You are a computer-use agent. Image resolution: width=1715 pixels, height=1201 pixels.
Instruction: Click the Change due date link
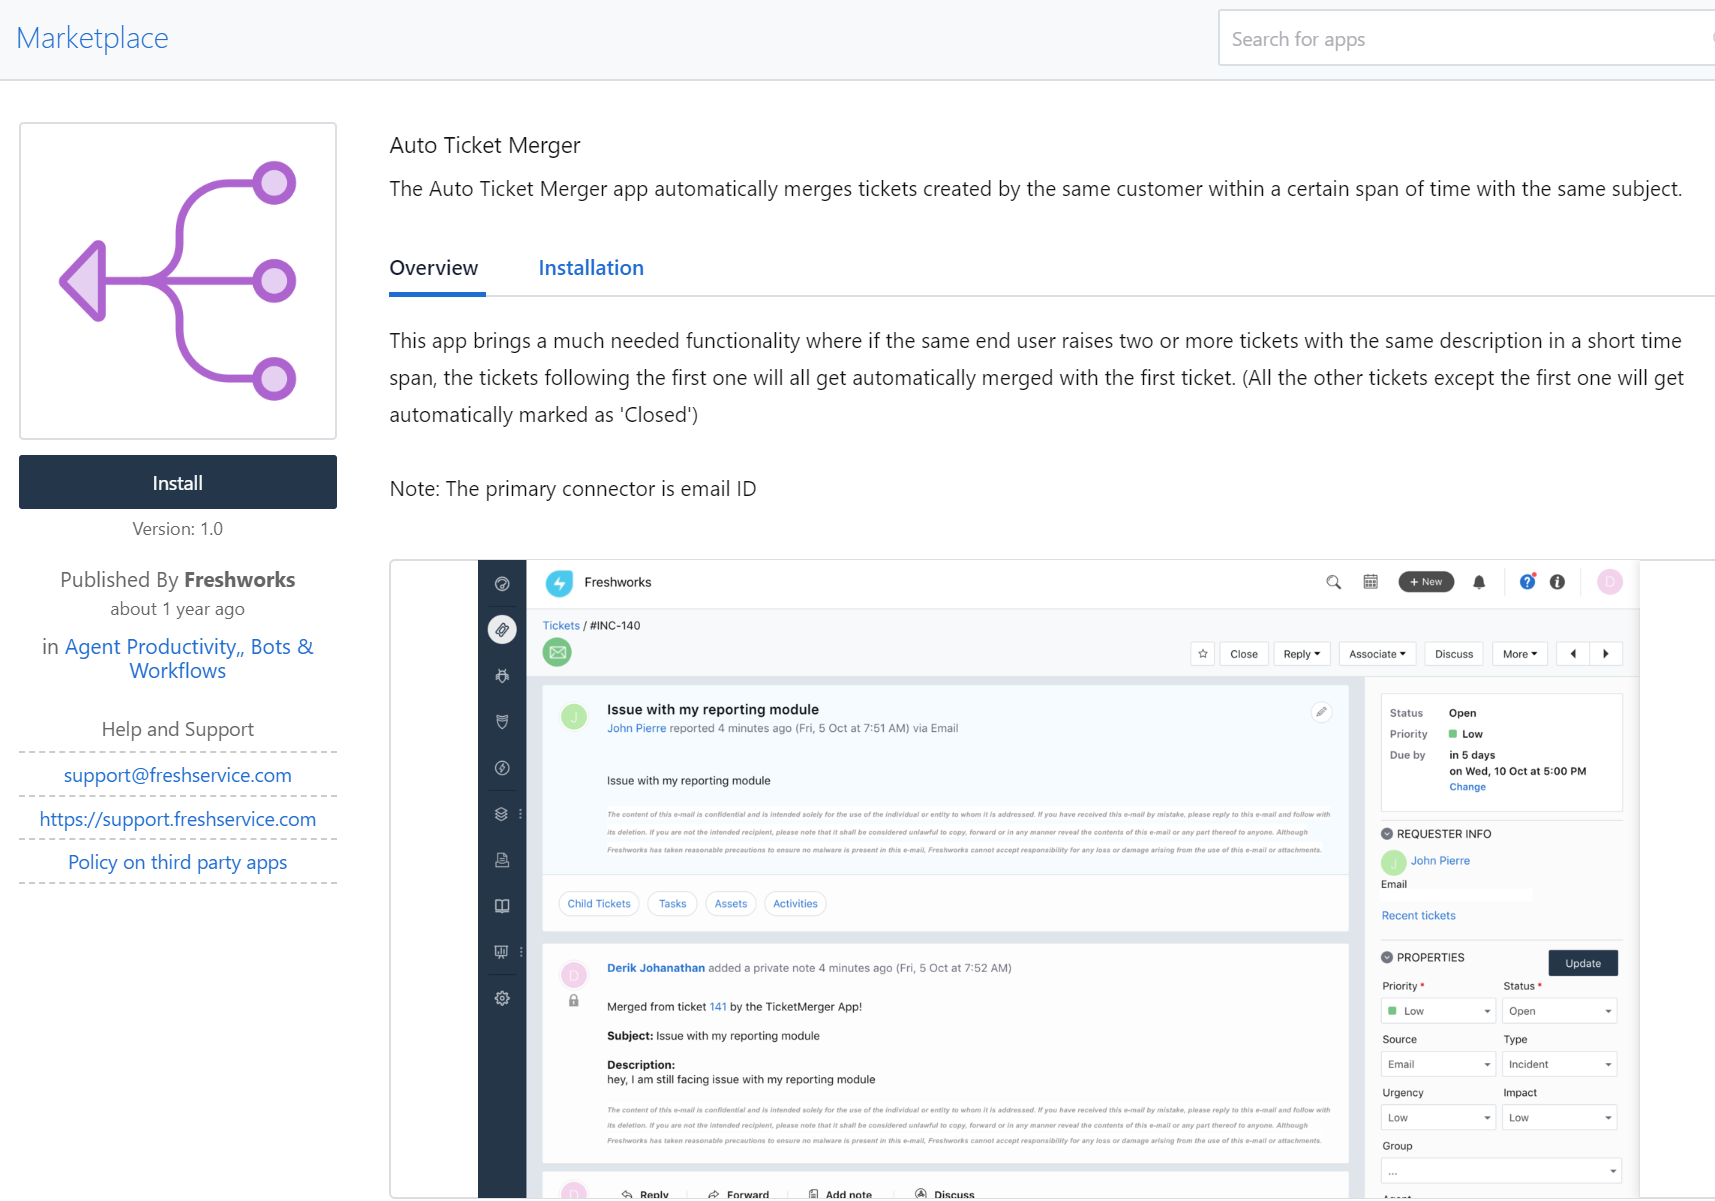coord(1467,787)
